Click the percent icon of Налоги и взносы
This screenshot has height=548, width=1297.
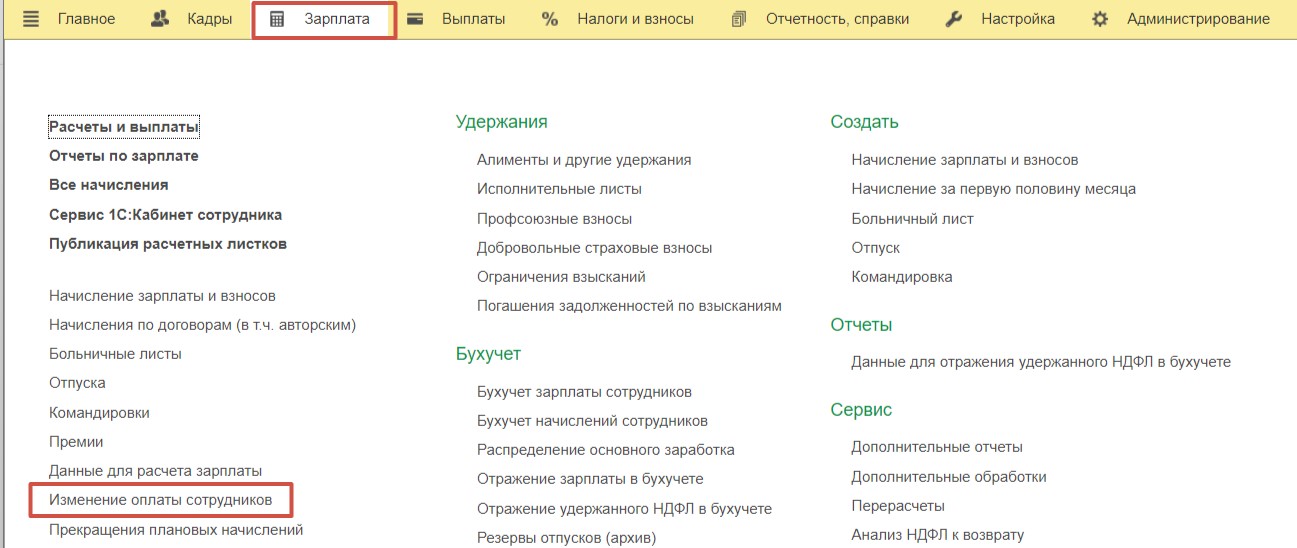tap(550, 19)
